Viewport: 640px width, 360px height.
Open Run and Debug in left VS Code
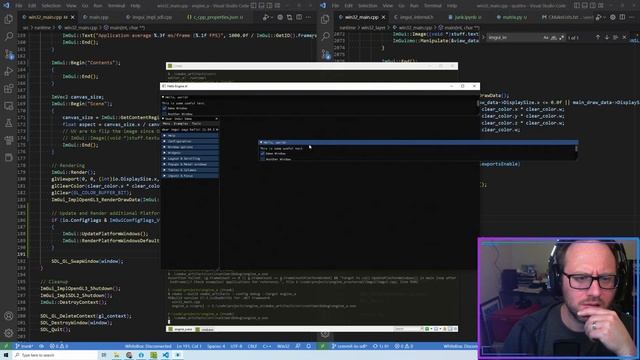click(x=9, y=71)
